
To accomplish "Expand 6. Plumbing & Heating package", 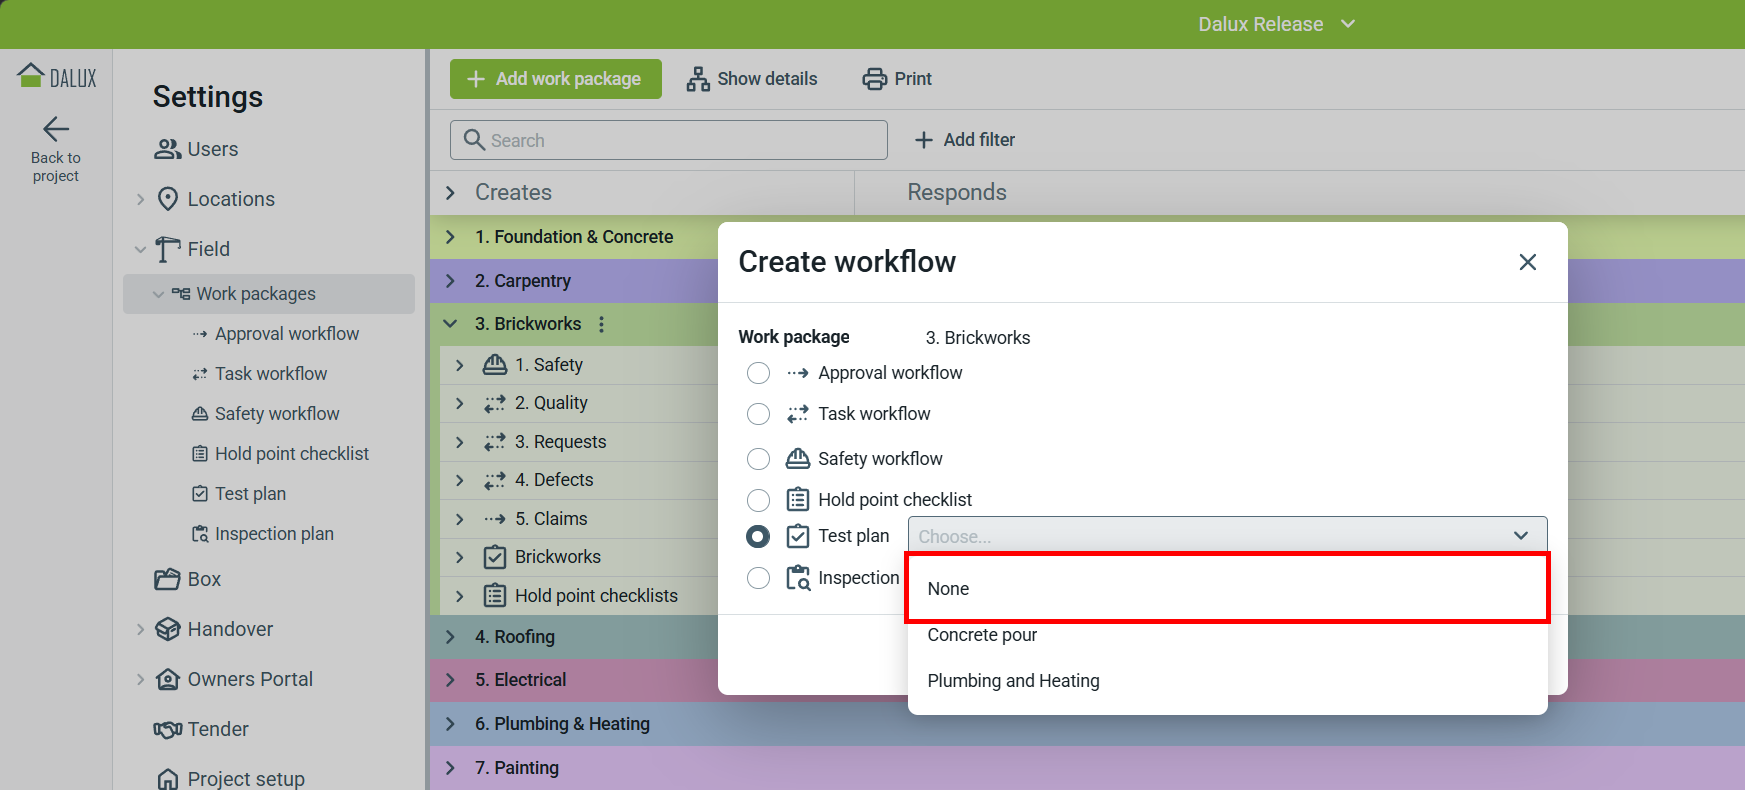I will 451,724.
